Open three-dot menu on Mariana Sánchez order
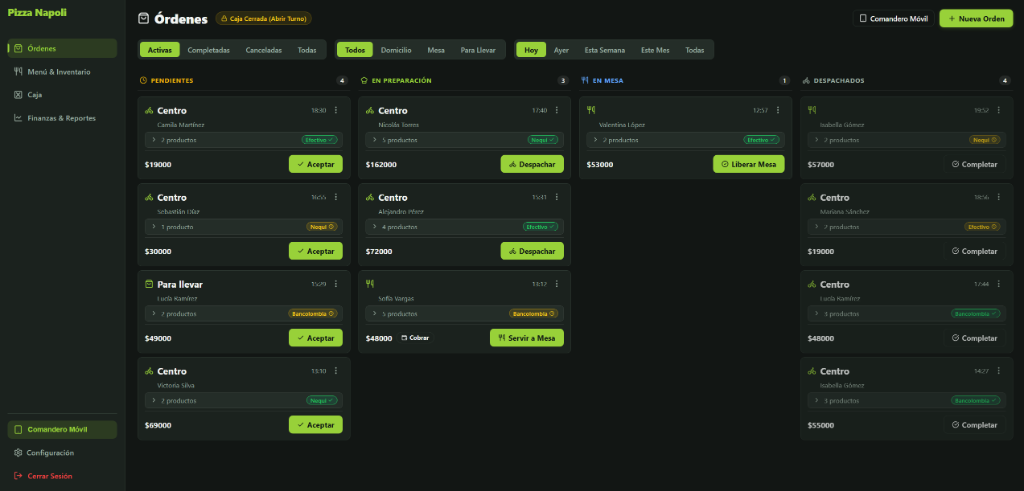 [999, 197]
